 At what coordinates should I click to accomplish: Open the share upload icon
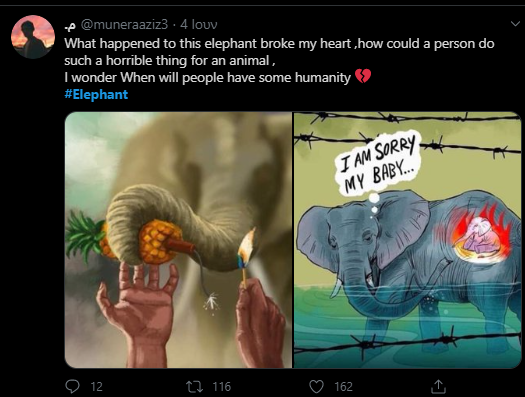(x=438, y=386)
